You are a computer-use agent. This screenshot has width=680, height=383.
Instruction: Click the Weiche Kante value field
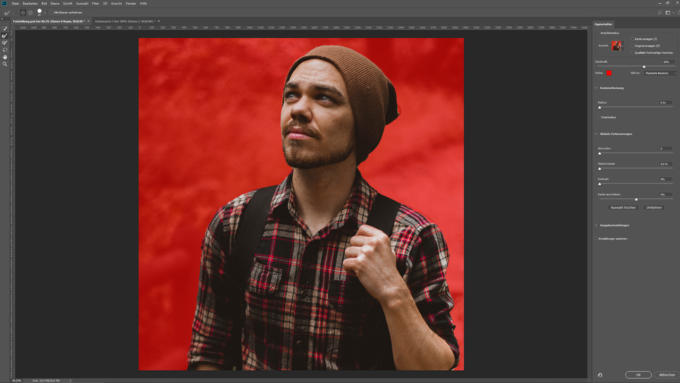coord(666,164)
